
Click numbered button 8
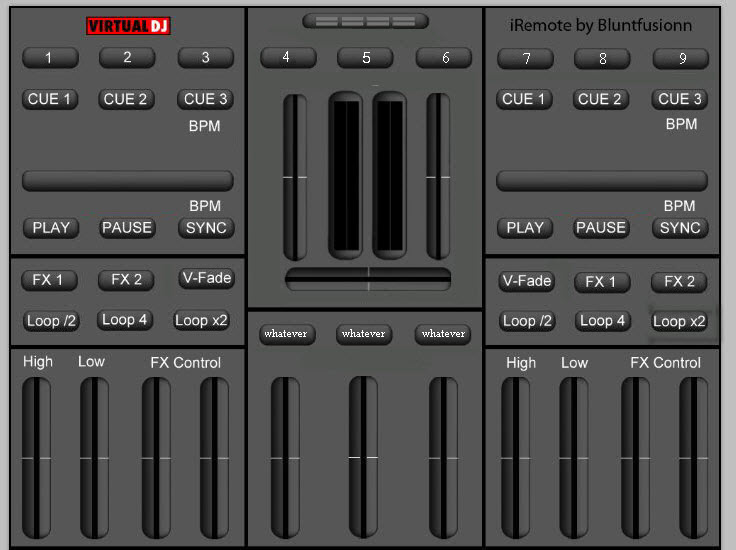(x=602, y=59)
